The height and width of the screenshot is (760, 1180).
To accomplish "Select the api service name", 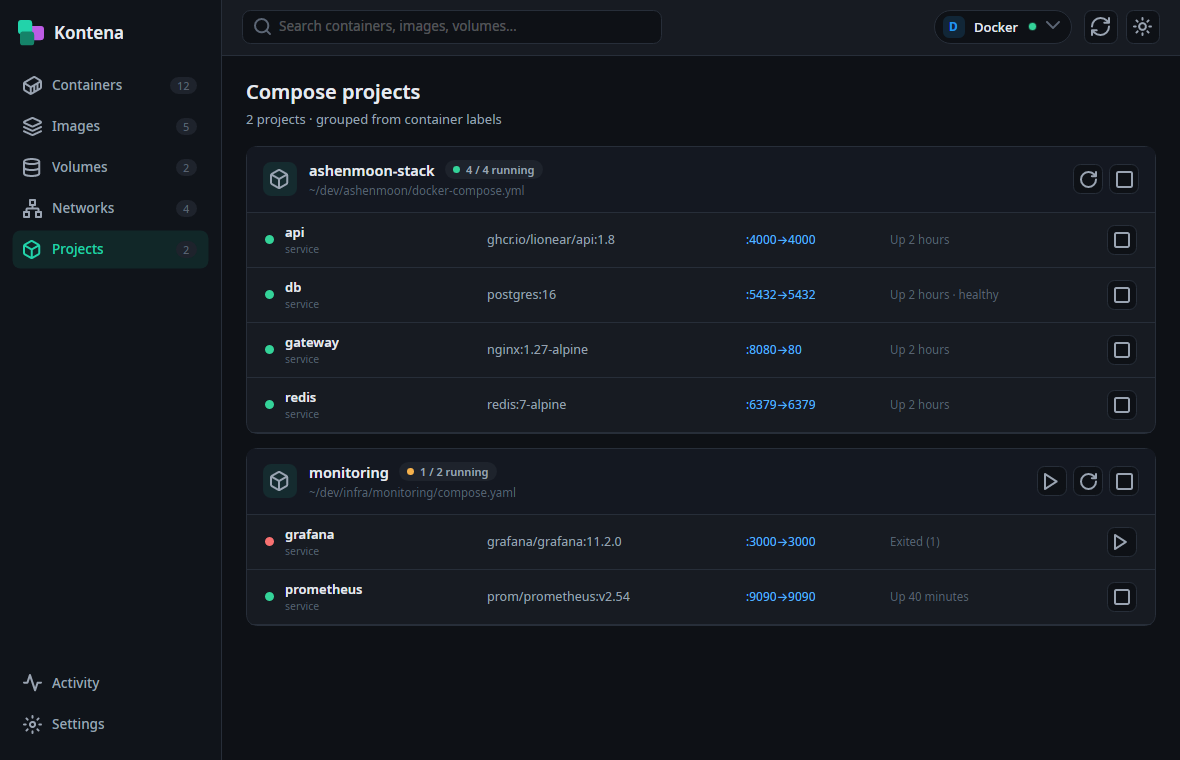I will pos(294,233).
